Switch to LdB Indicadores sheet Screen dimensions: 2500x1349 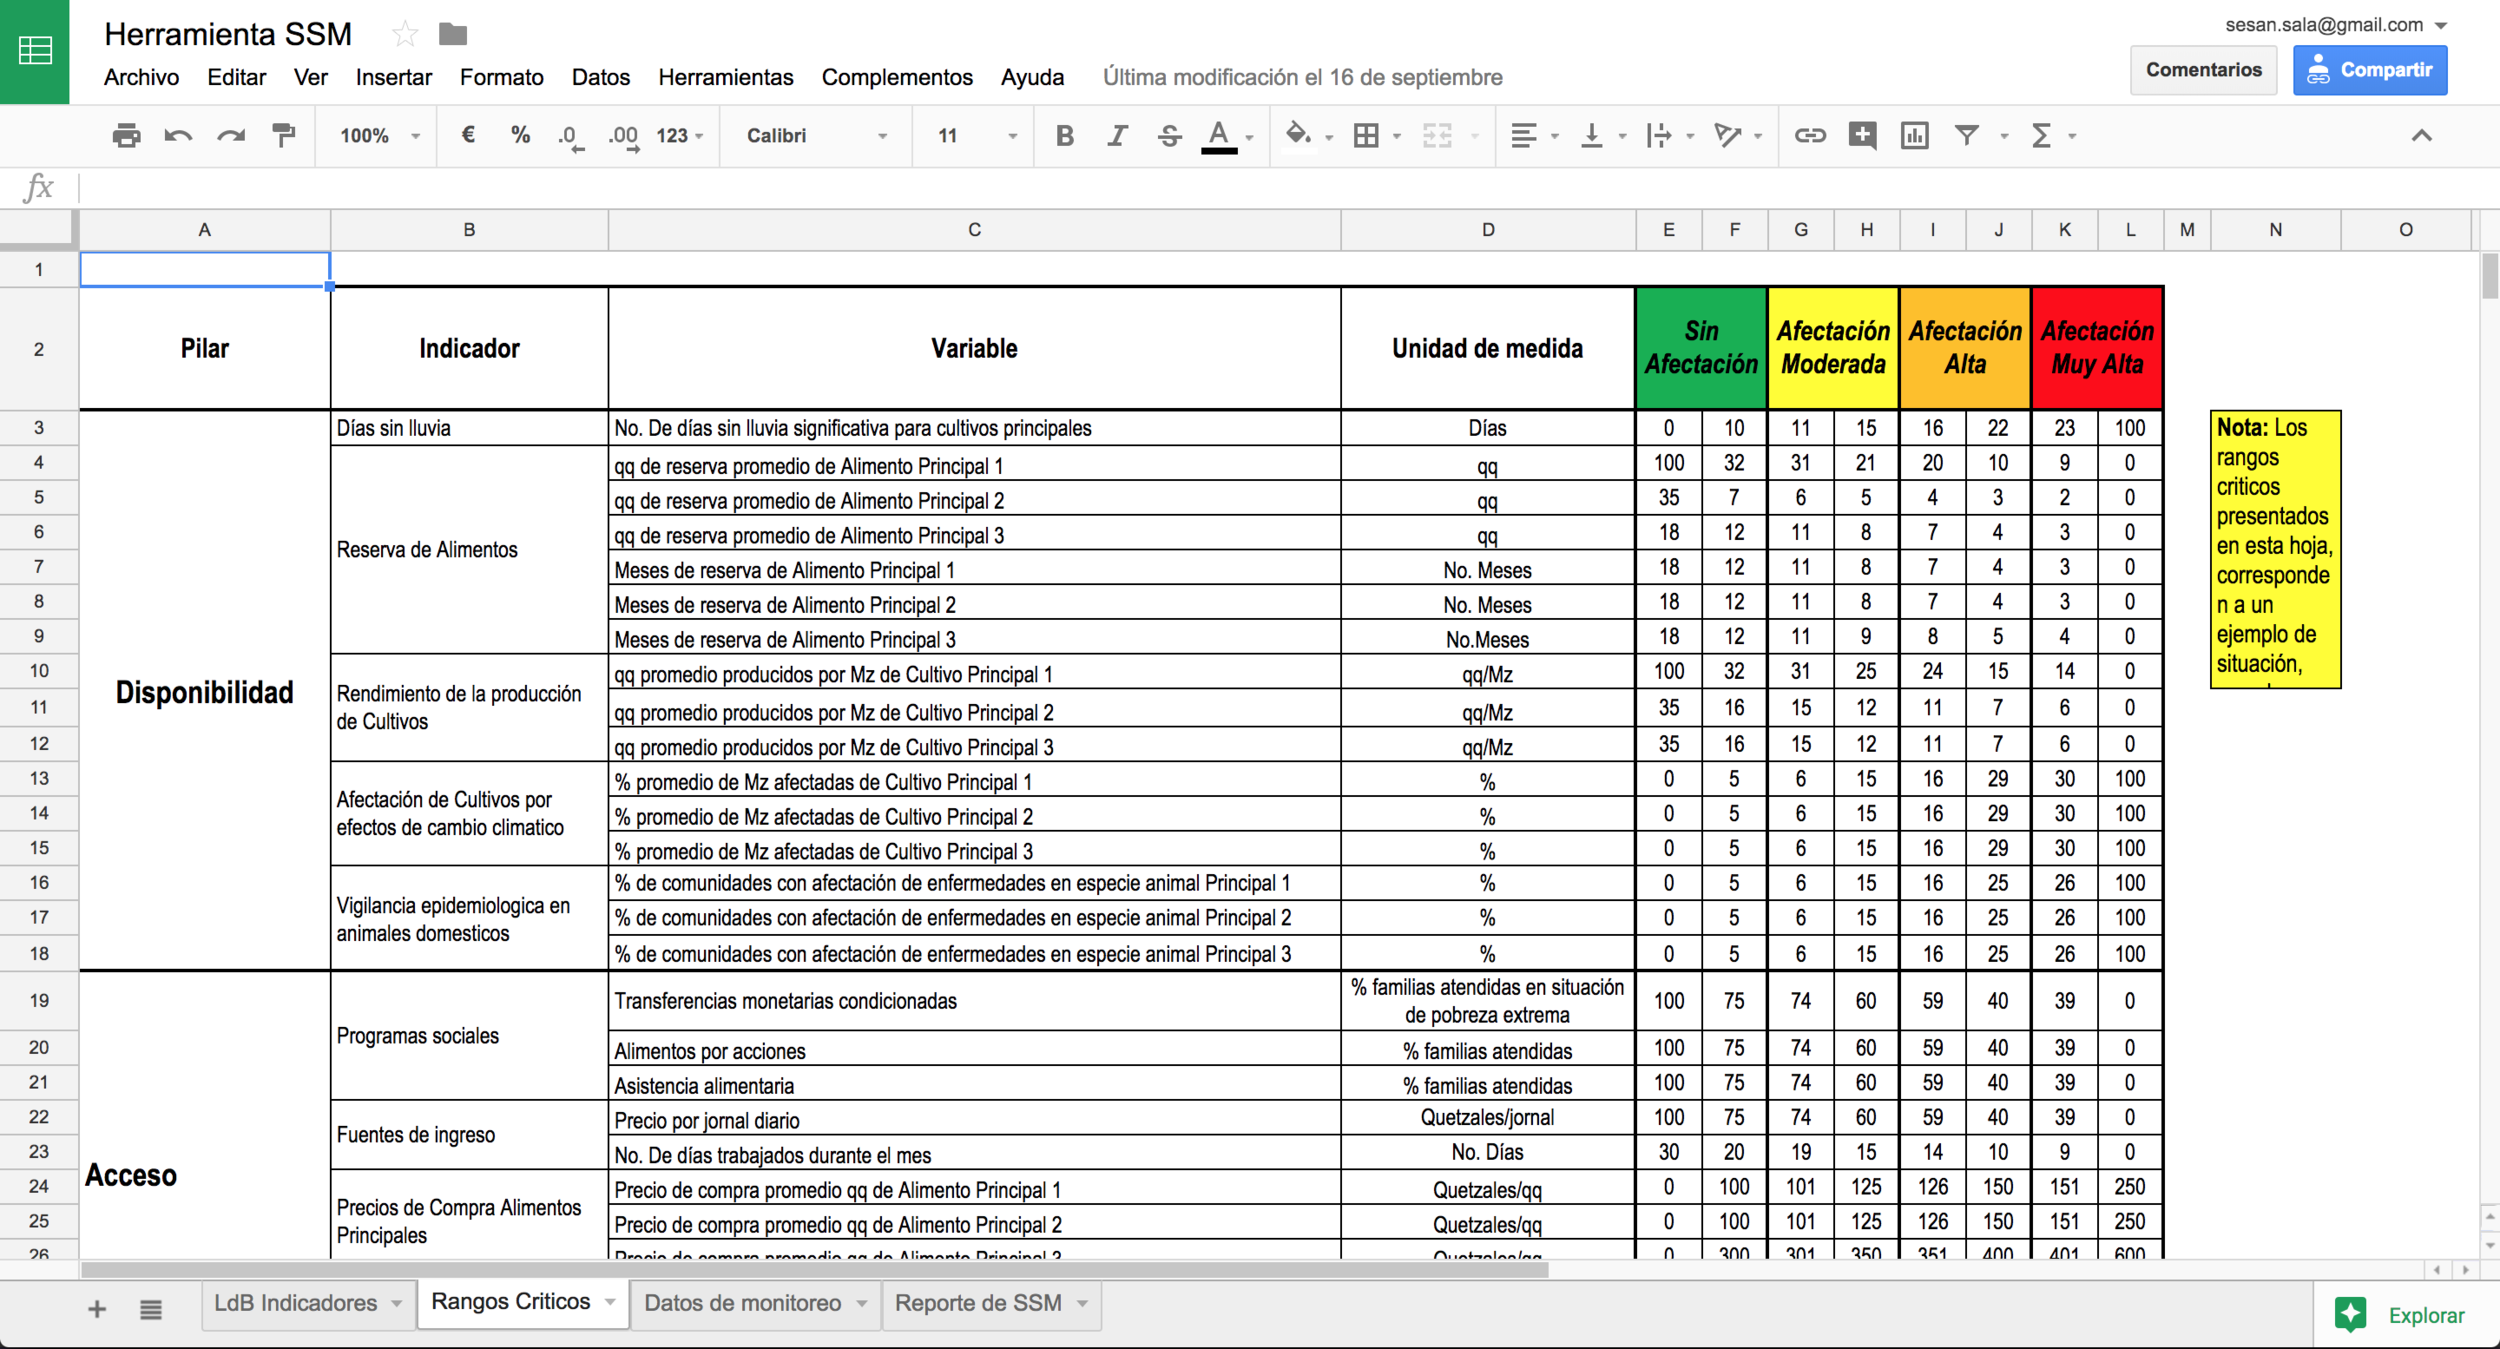[296, 1303]
